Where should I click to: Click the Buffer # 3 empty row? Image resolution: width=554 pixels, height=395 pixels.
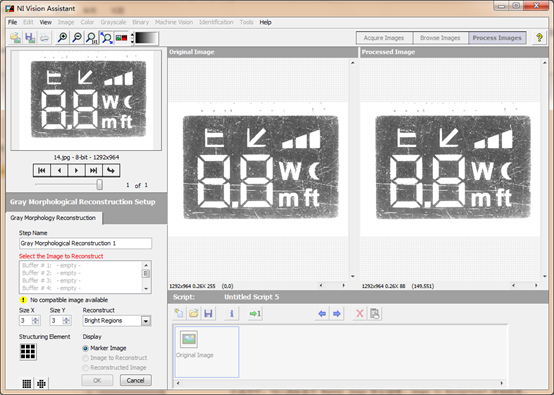(x=81, y=281)
